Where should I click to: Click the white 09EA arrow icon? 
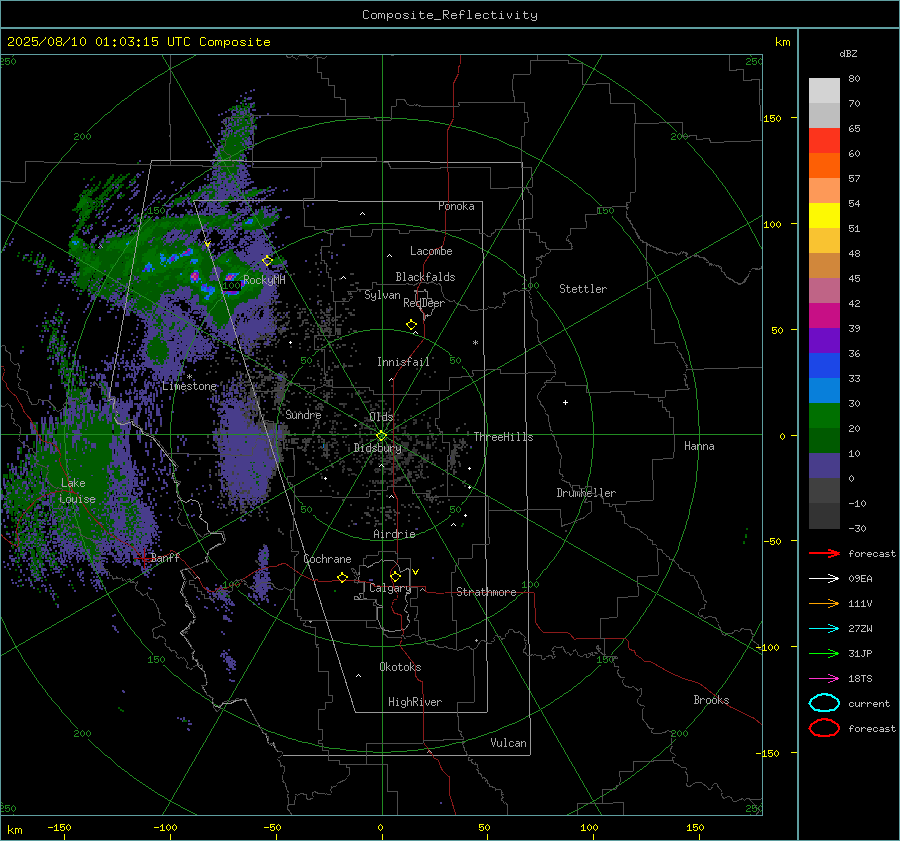tap(824, 578)
